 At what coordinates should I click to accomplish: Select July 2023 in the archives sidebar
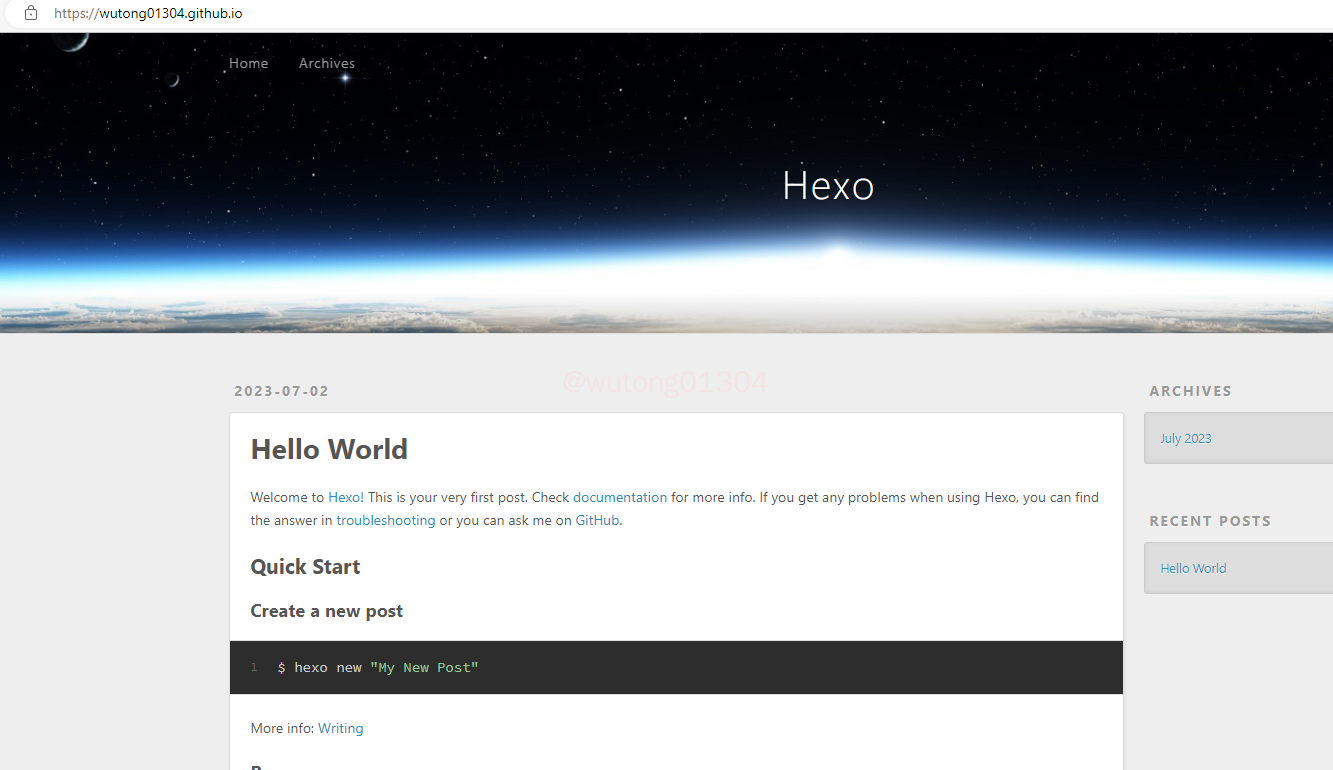pos(1185,438)
